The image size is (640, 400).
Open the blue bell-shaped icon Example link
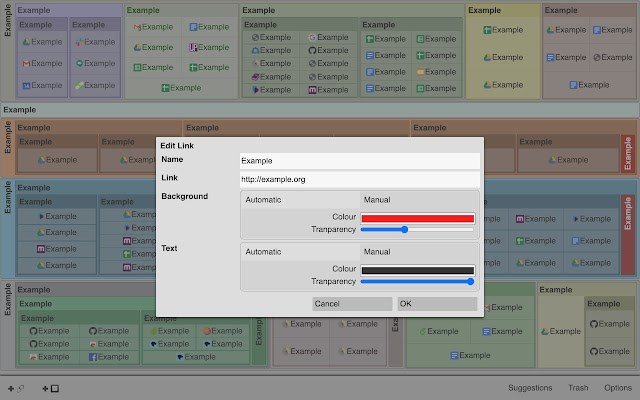tap(271, 50)
